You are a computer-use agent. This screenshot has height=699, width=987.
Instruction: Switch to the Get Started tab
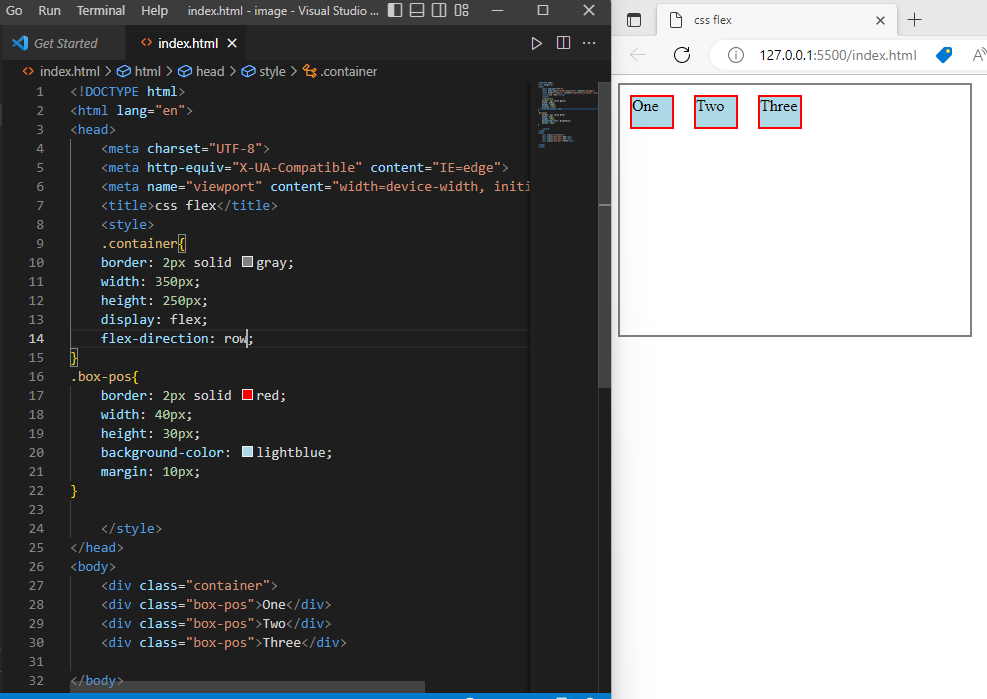[63, 43]
